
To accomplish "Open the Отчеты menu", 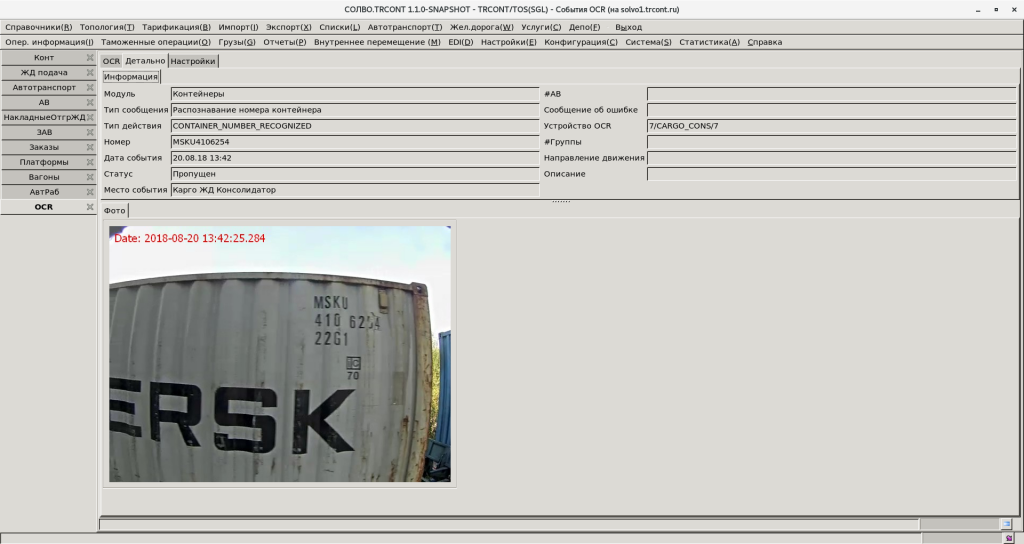I will click(285, 42).
